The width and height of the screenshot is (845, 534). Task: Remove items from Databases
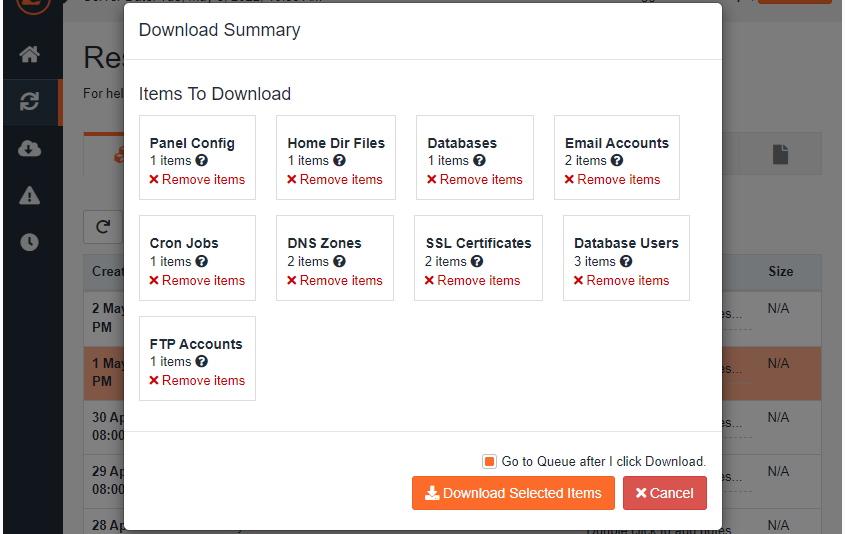tap(475, 179)
